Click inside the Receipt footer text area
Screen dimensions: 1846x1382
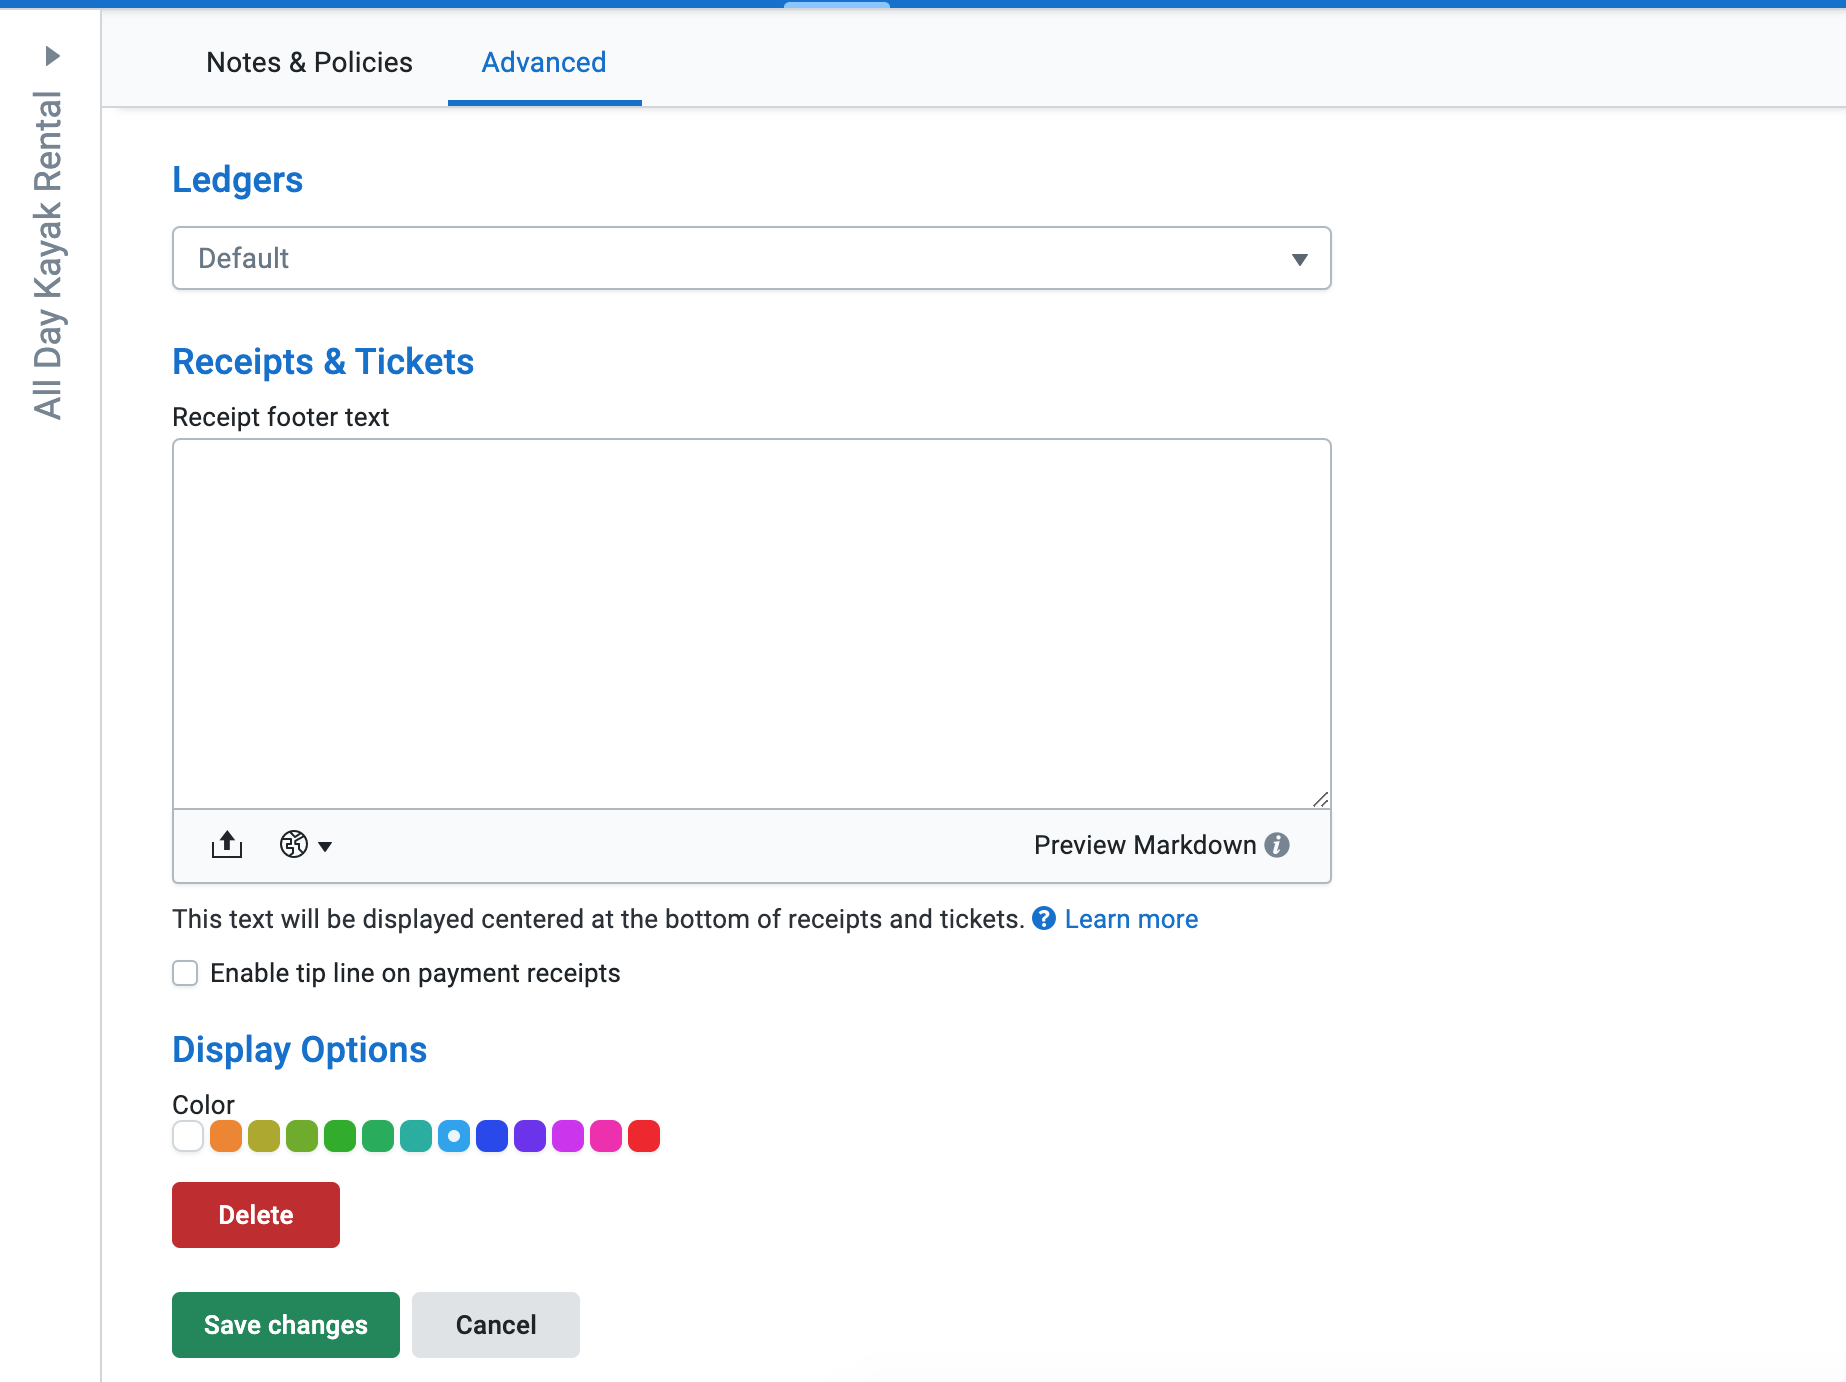[752, 623]
